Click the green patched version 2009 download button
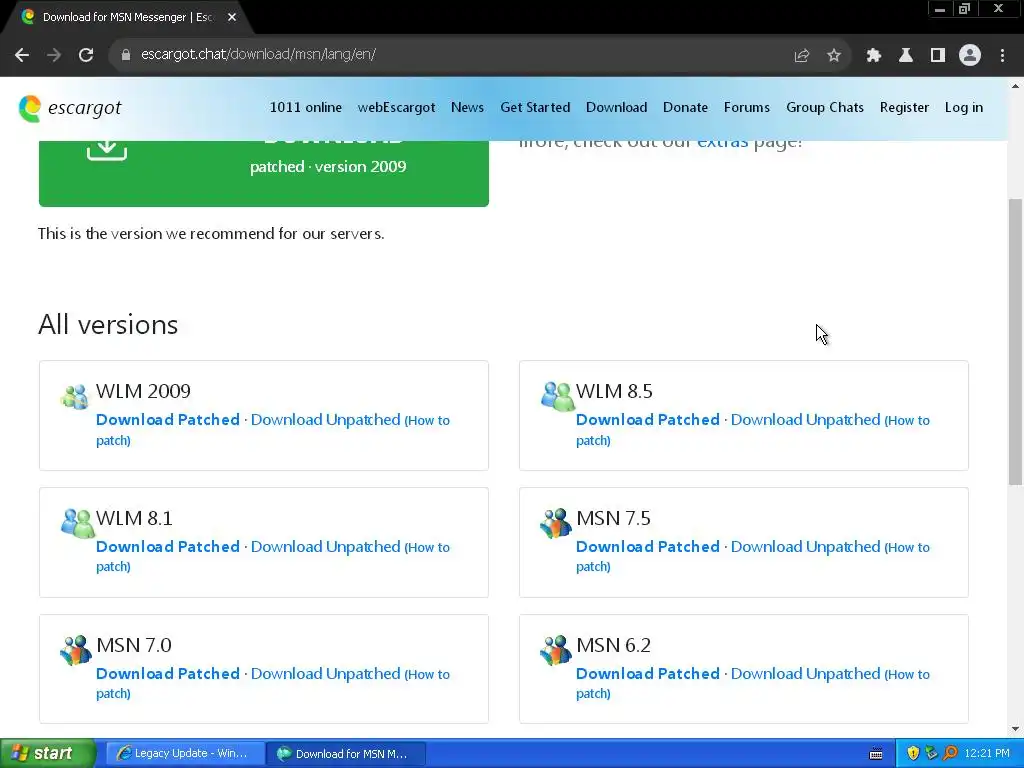The width and height of the screenshot is (1024, 768). (x=264, y=173)
